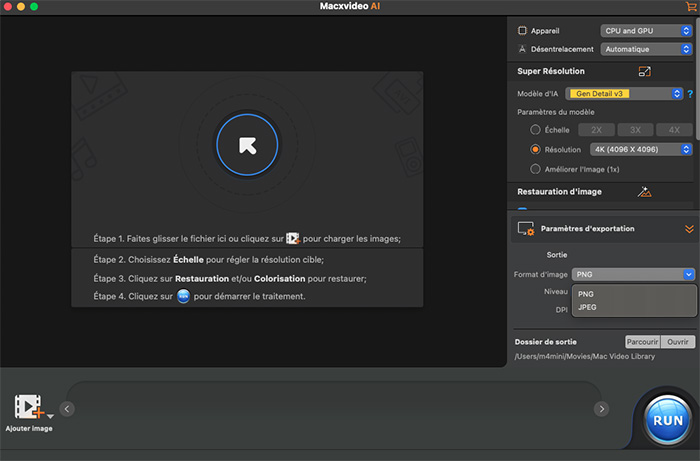The width and height of the screenshot is (700, 461).
Task: Click the Paramètres du modèle label
Action: click(556, 112)
